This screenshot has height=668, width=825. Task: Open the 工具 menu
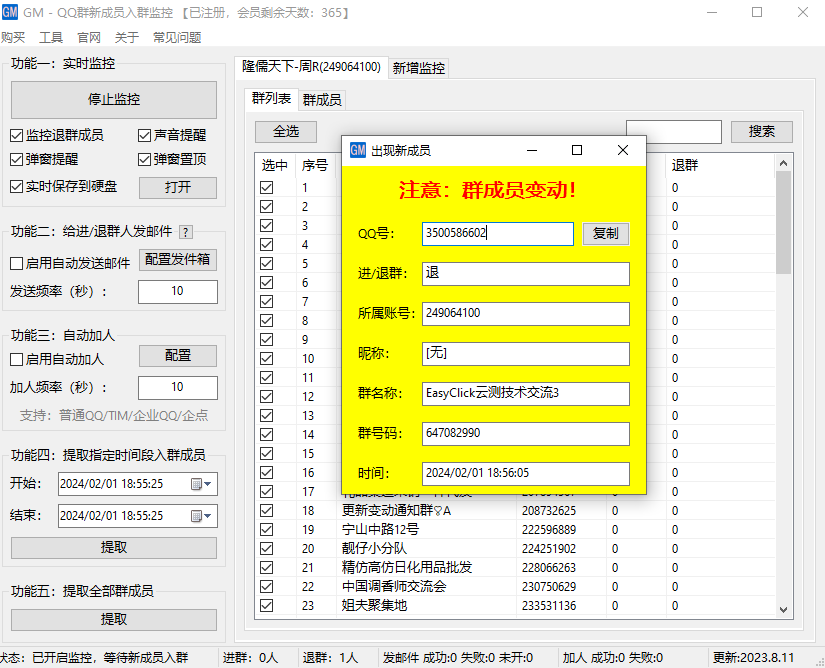[50, 37]
